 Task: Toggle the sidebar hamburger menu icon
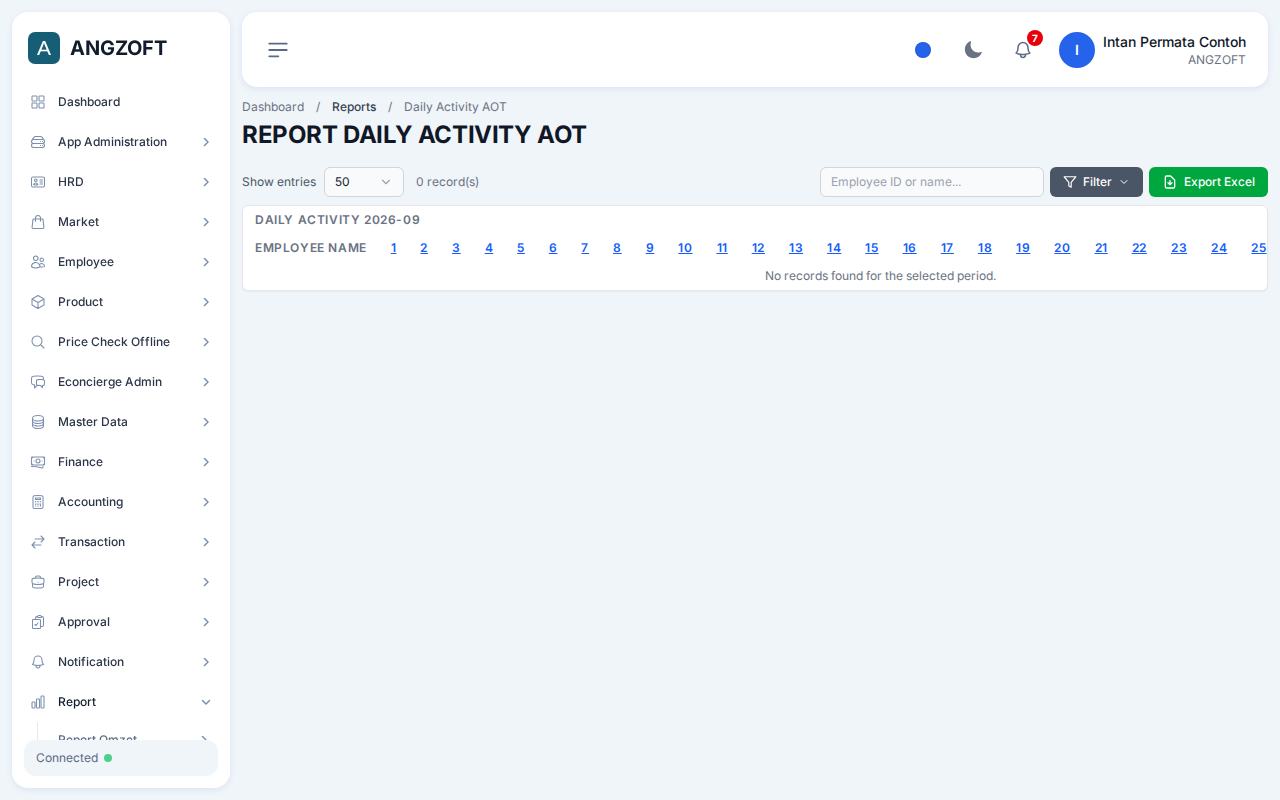[x=278, y=50]
